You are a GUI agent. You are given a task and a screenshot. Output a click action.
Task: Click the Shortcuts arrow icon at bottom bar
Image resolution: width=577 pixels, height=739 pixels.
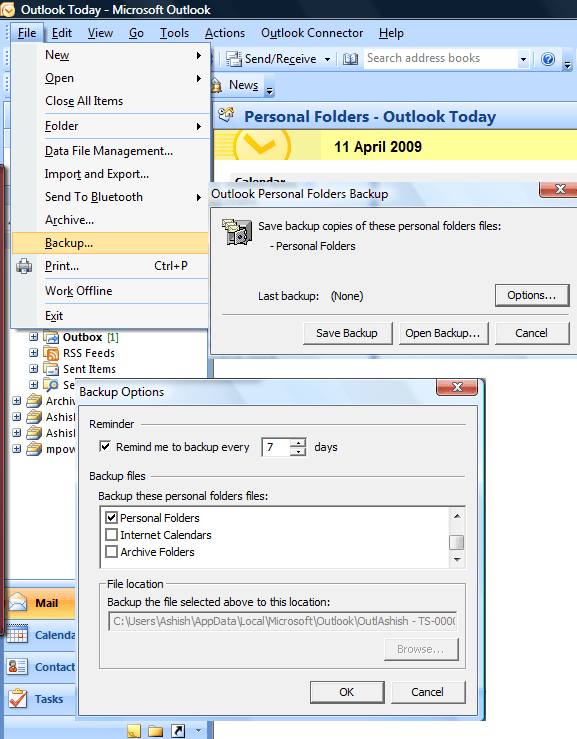tap(178, 731)
